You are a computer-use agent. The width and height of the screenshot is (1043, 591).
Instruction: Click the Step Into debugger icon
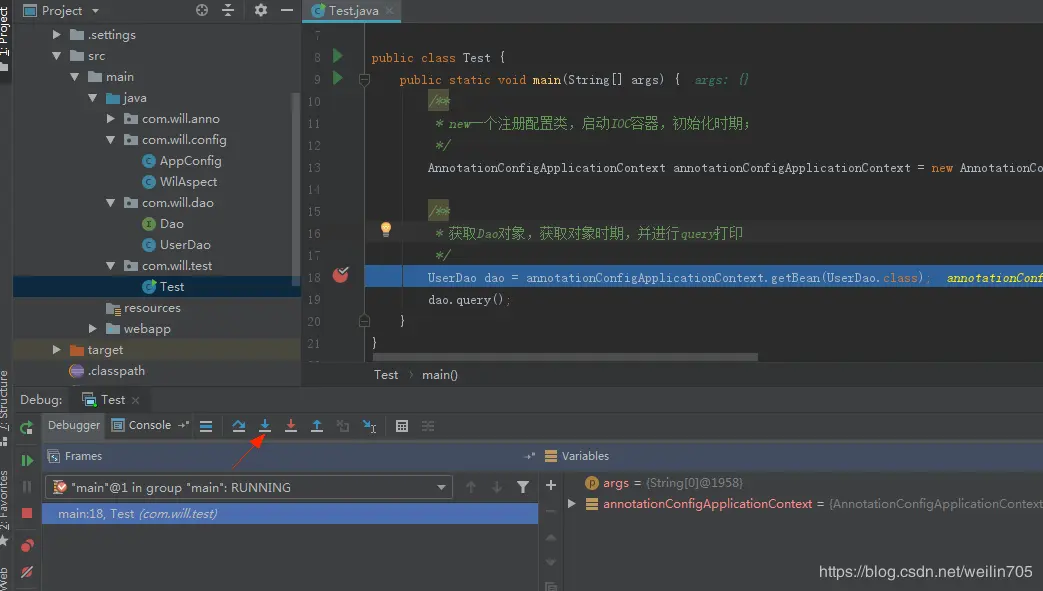pos(265,426)
